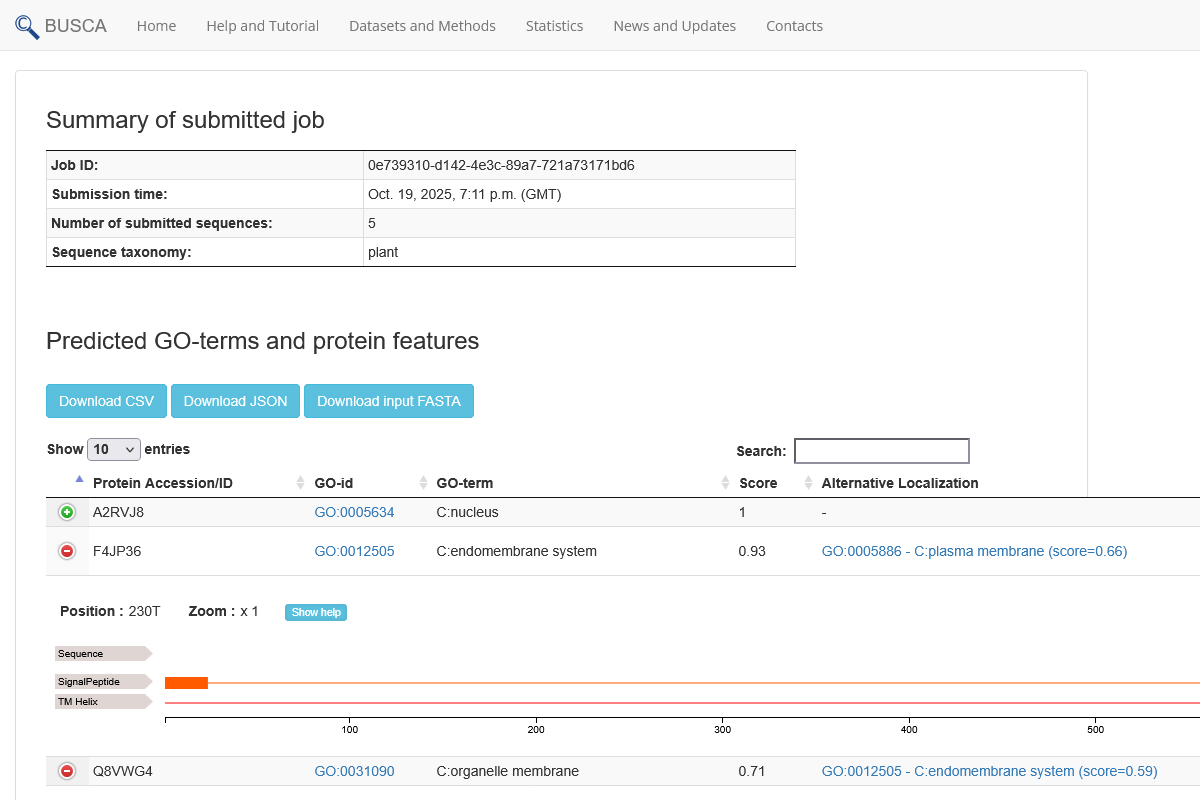Collapse the Q8VWG4 row details
The width and height of the screenshot is (1200, 800).
click(66, 771)
